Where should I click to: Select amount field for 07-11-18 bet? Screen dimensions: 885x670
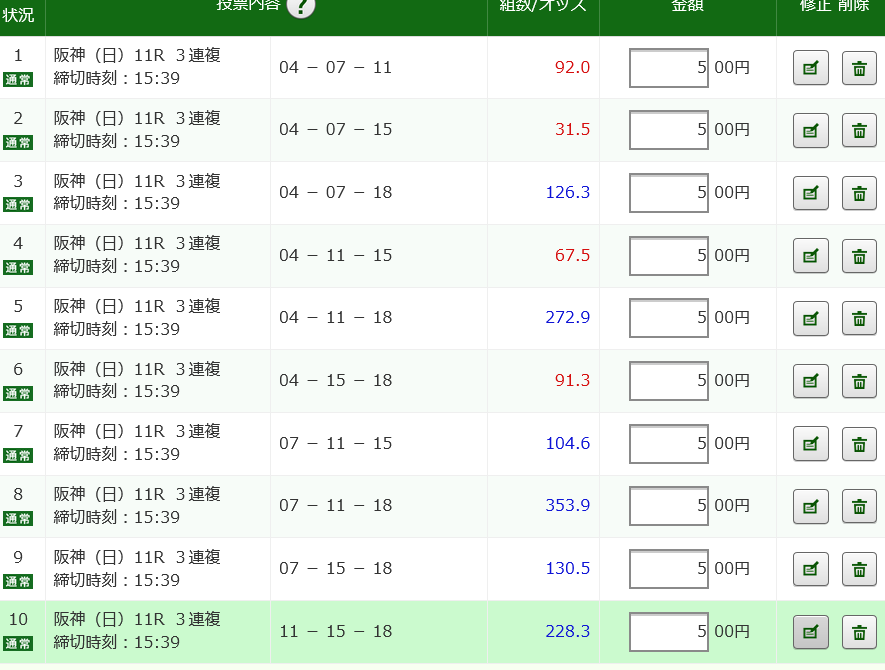coord(668,506)
